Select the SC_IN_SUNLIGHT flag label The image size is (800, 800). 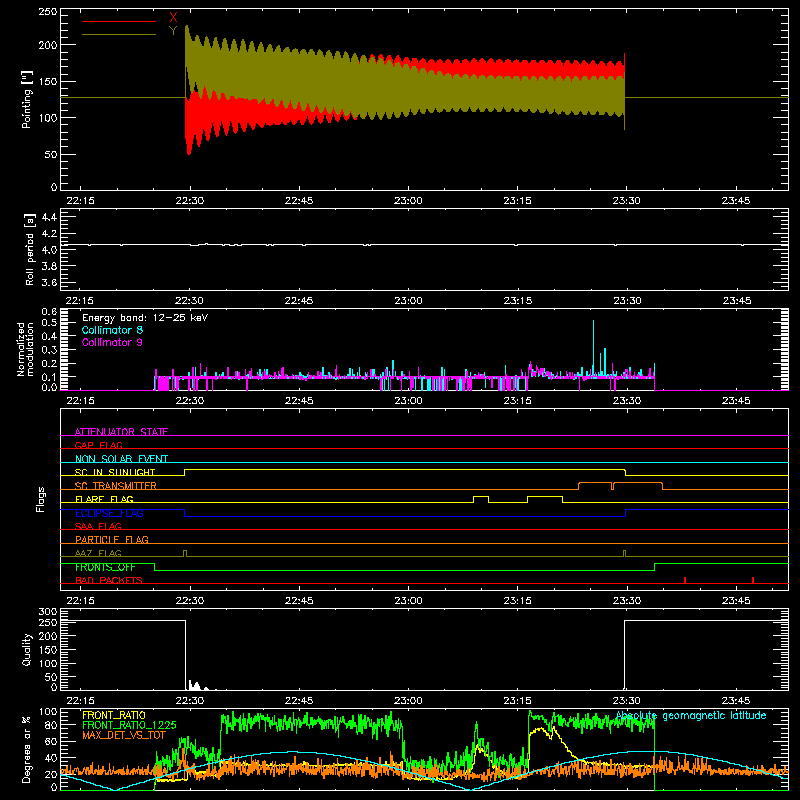click(x=115, y=472)
